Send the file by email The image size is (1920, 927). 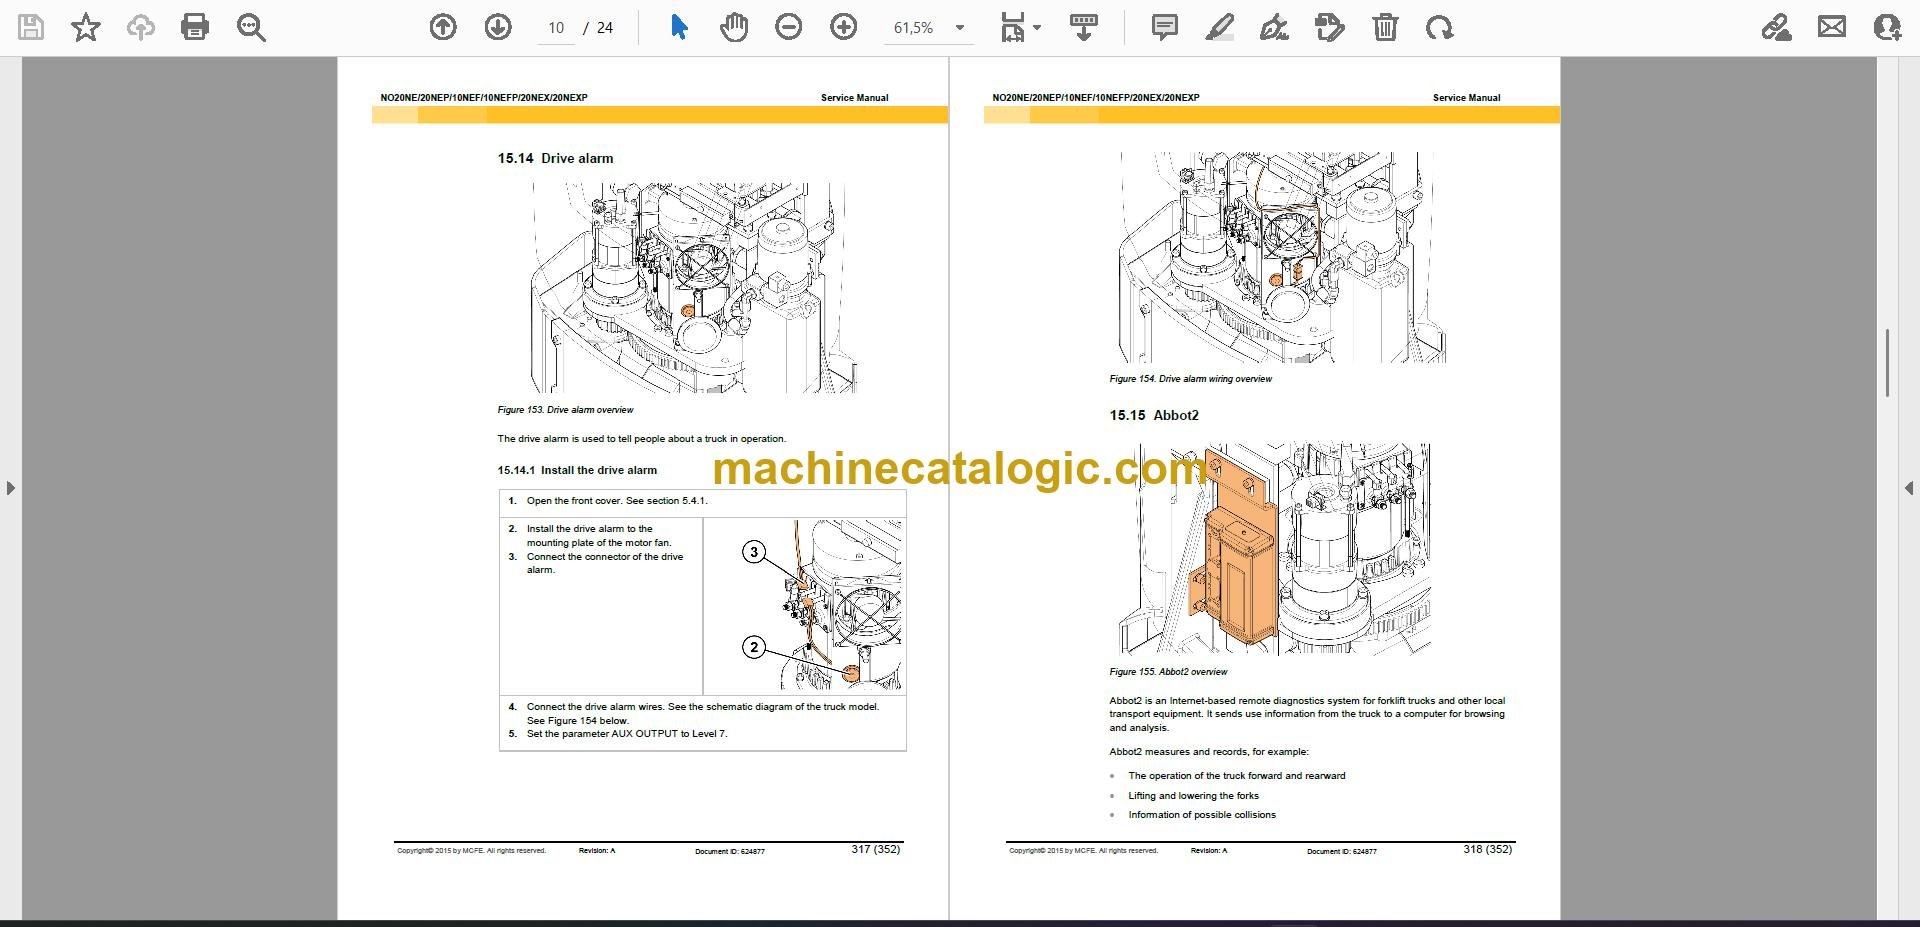point(1832,27)
